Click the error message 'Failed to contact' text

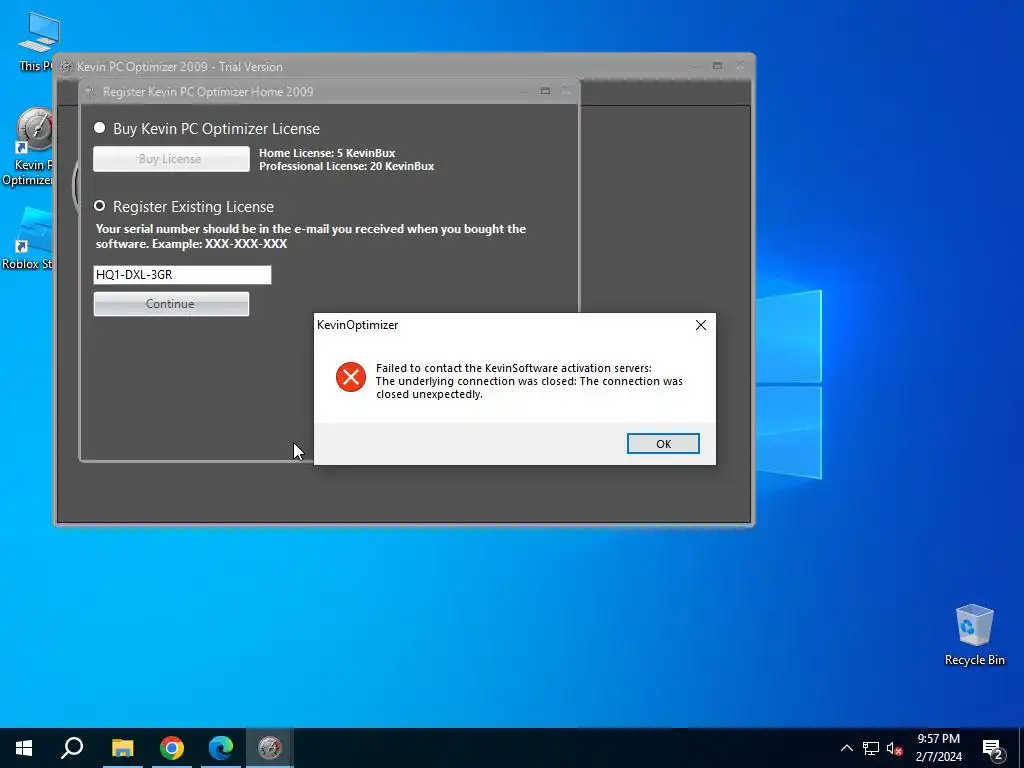point(529,381)
